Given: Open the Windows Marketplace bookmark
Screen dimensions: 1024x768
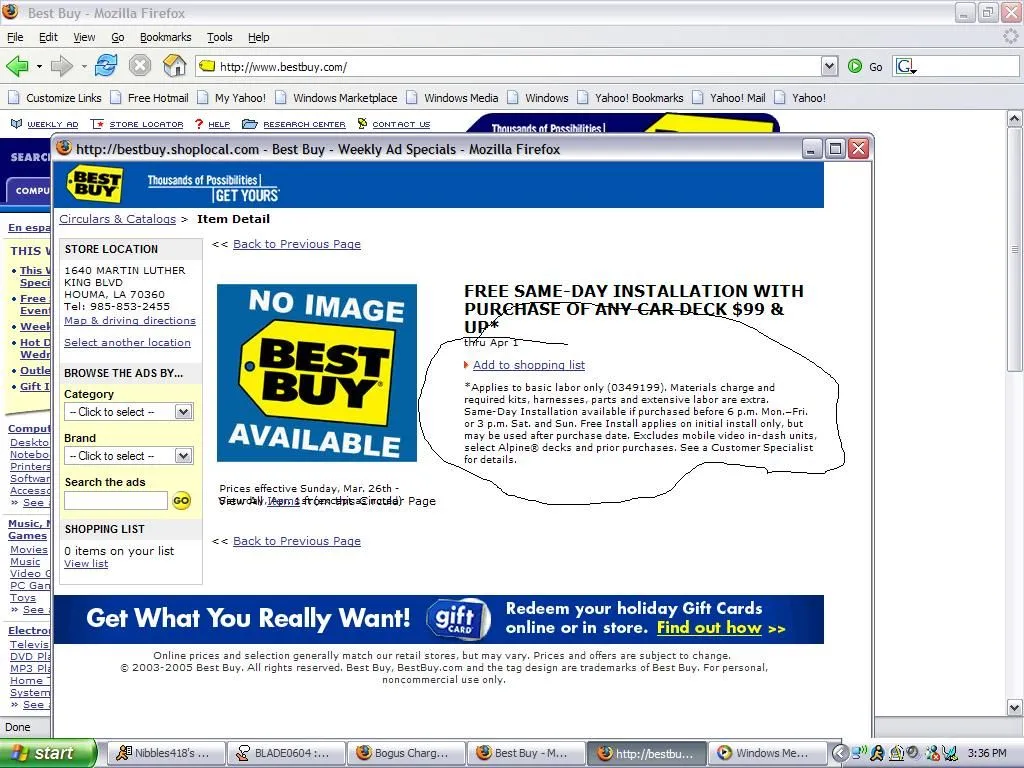Looking at the screenshot, I should (x=336, y=98).
